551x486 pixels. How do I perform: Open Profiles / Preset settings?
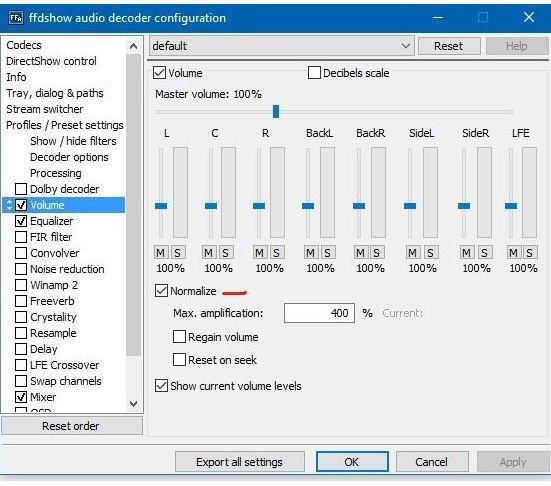coord(65,125)
